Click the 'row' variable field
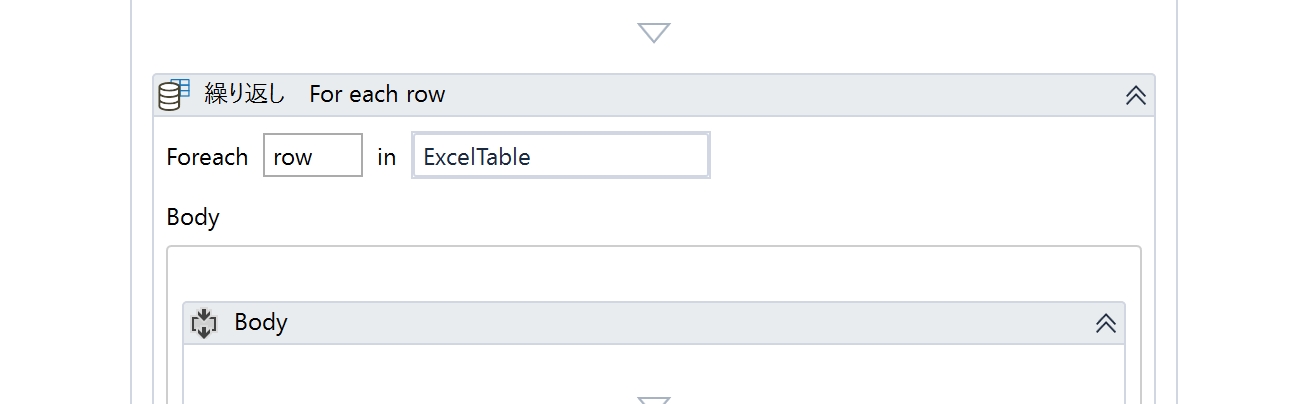This screenshot has width=1315, height=404. [313, 156]
